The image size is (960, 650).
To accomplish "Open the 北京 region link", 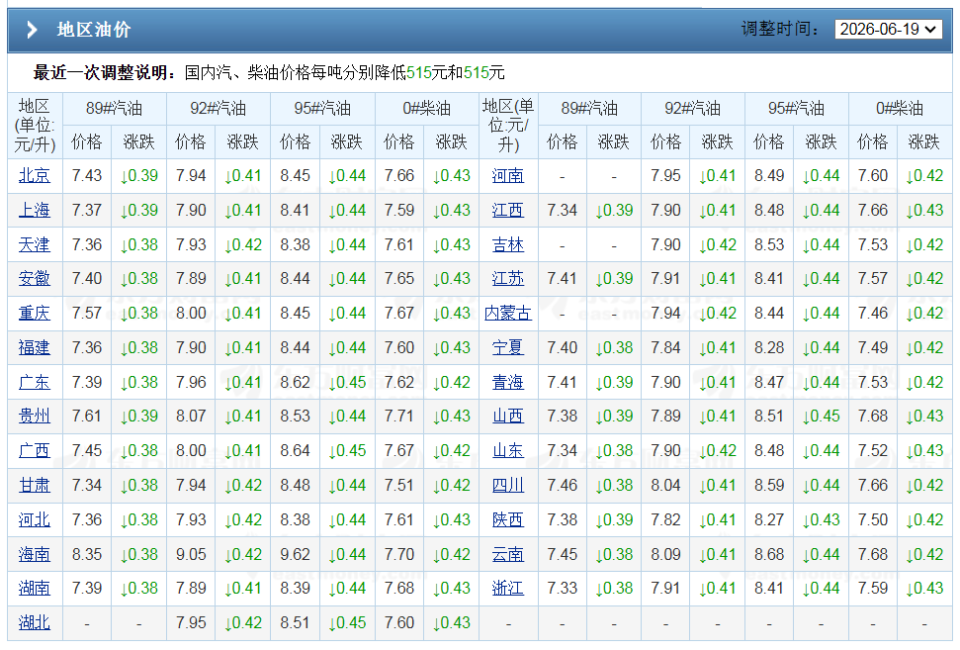I will [x=34, y=176].
